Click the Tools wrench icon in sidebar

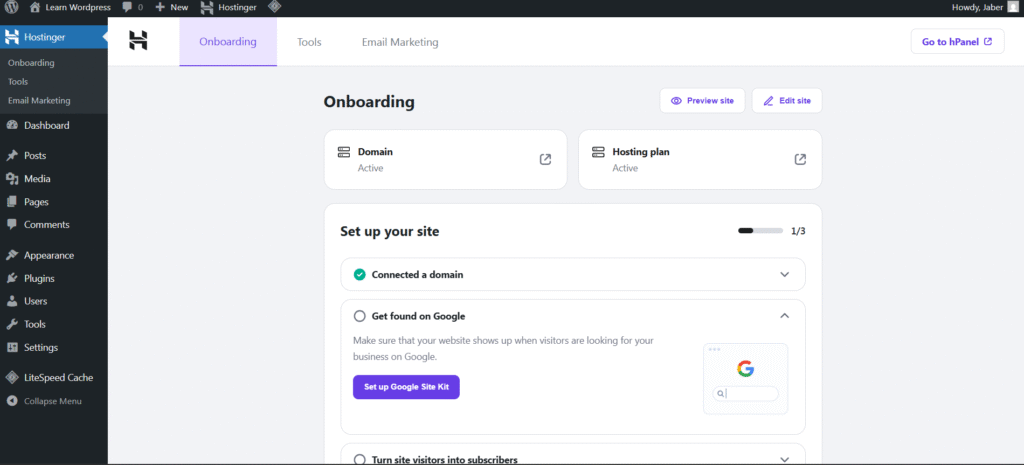click(12, 324)
